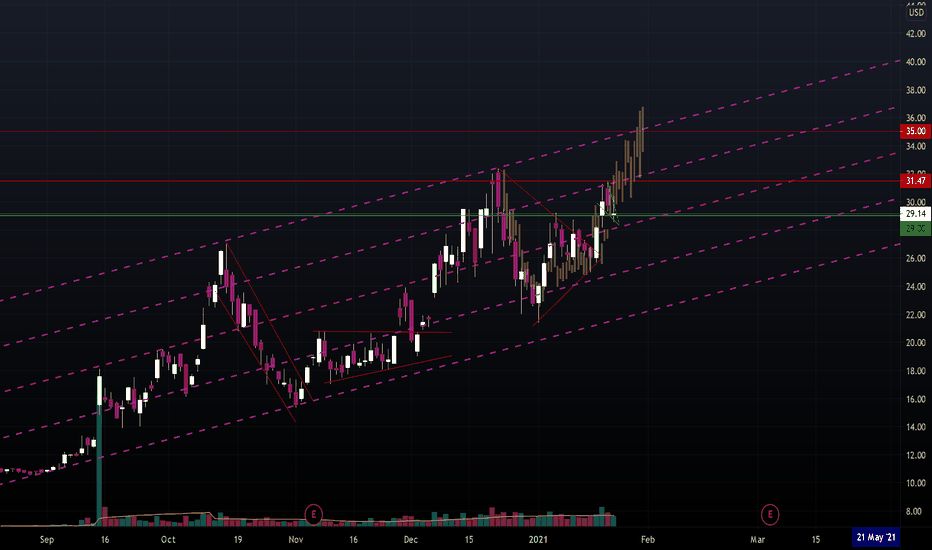Image resolution: width=932 pixels, height=550 pixels.
Task: Click the highlighted '21 May '21' date label
Action: [x=876, y=538]
